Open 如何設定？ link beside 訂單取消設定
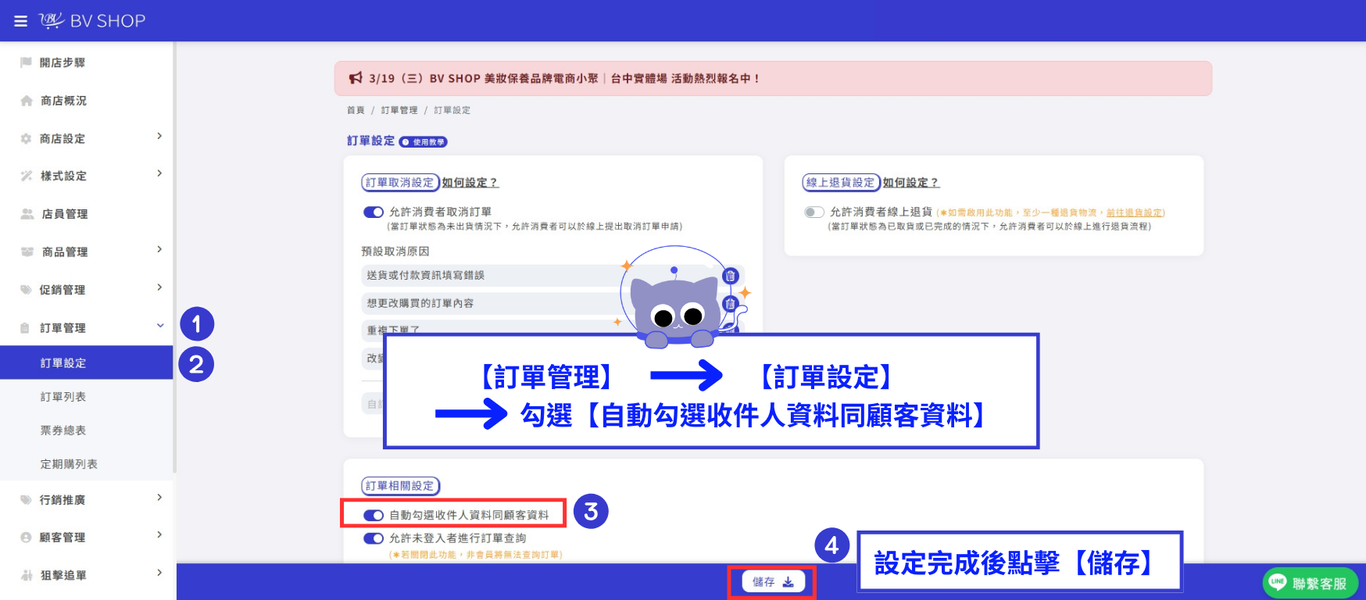1366x600 pixels. [x=470, y=183]
